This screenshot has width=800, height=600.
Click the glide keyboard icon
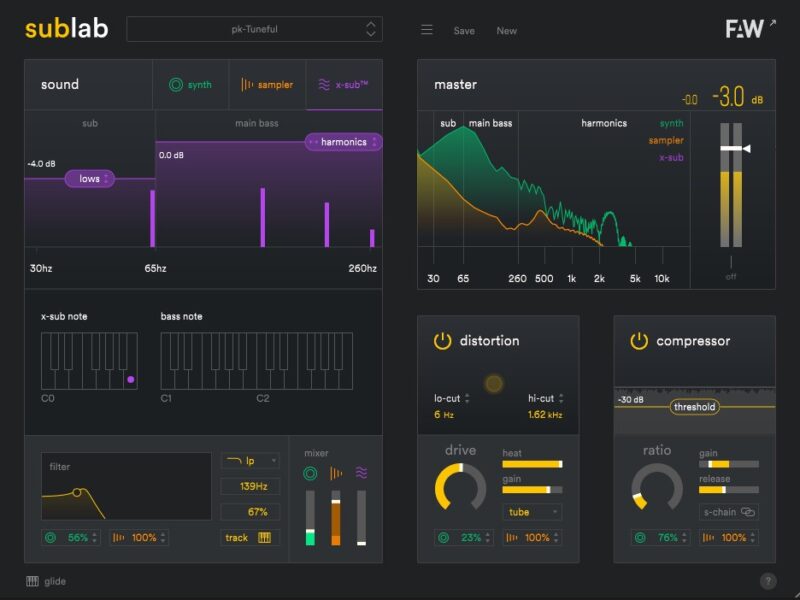32,581
